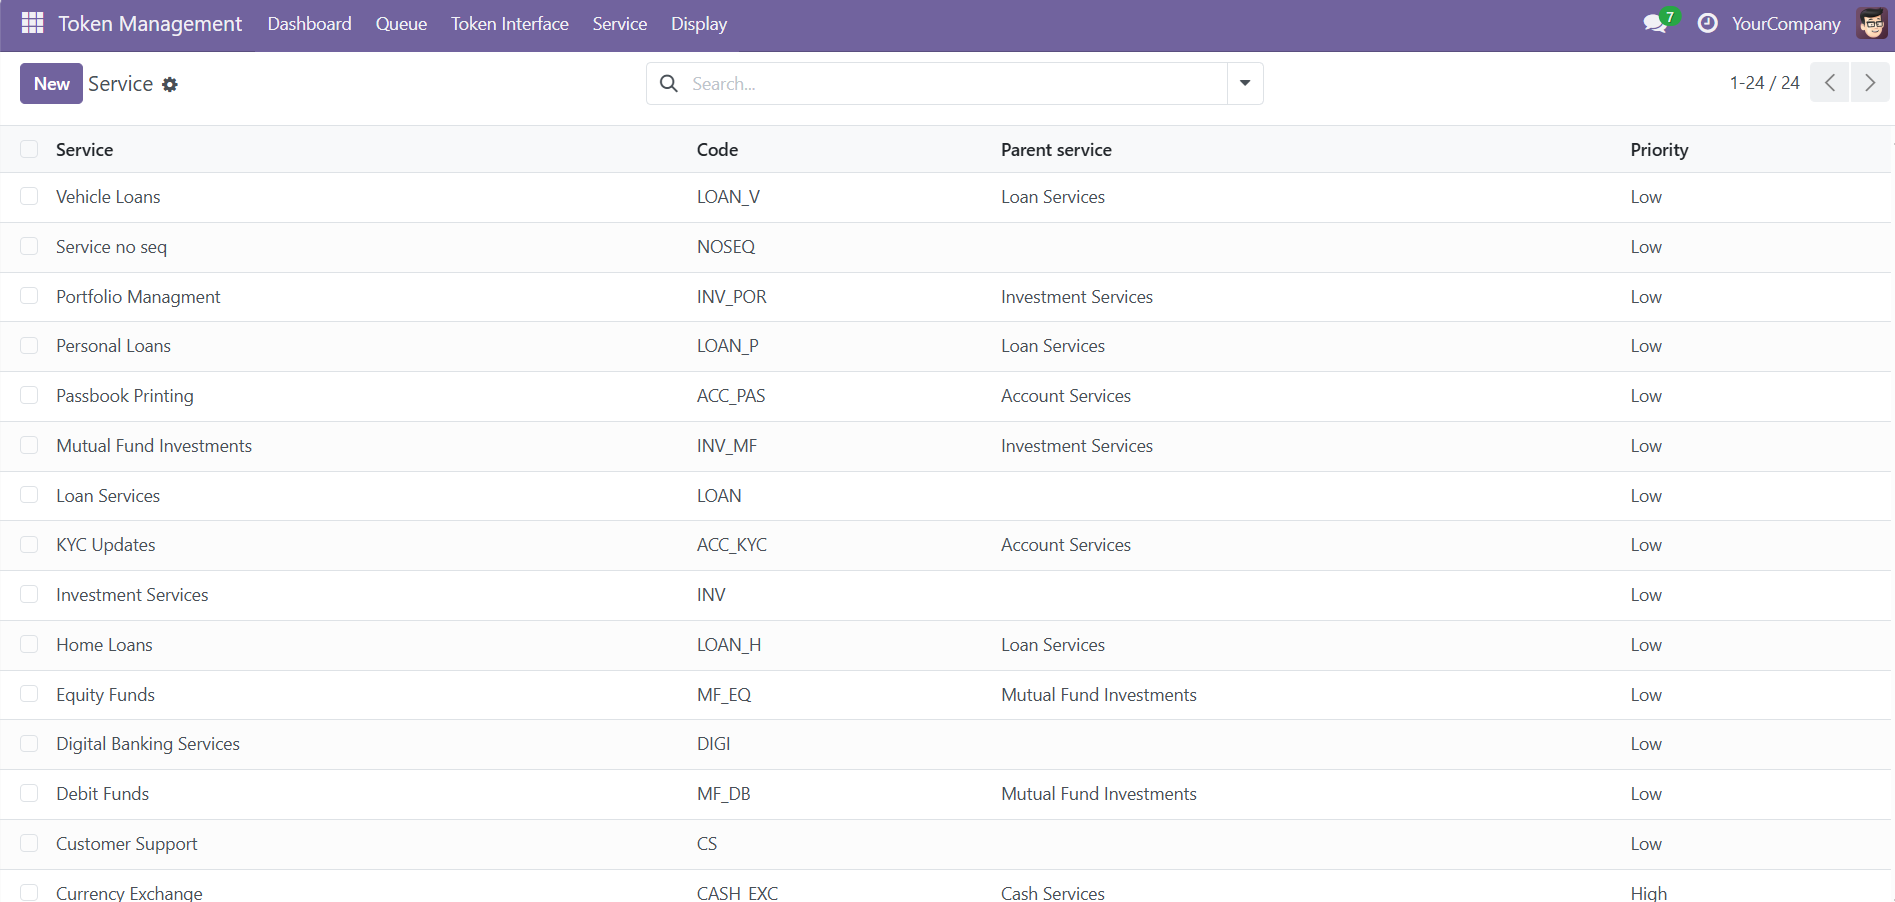The height and width of the screenshot is (902, 1895).
Task: Go to the next page with the right arrow
Action: [1870, 82]
